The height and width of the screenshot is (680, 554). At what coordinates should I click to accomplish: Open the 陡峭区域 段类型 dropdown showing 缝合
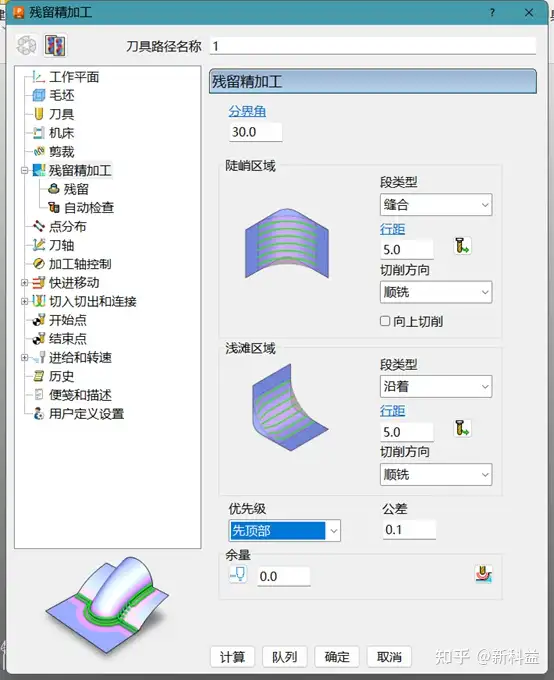click(x=436, y=205)
